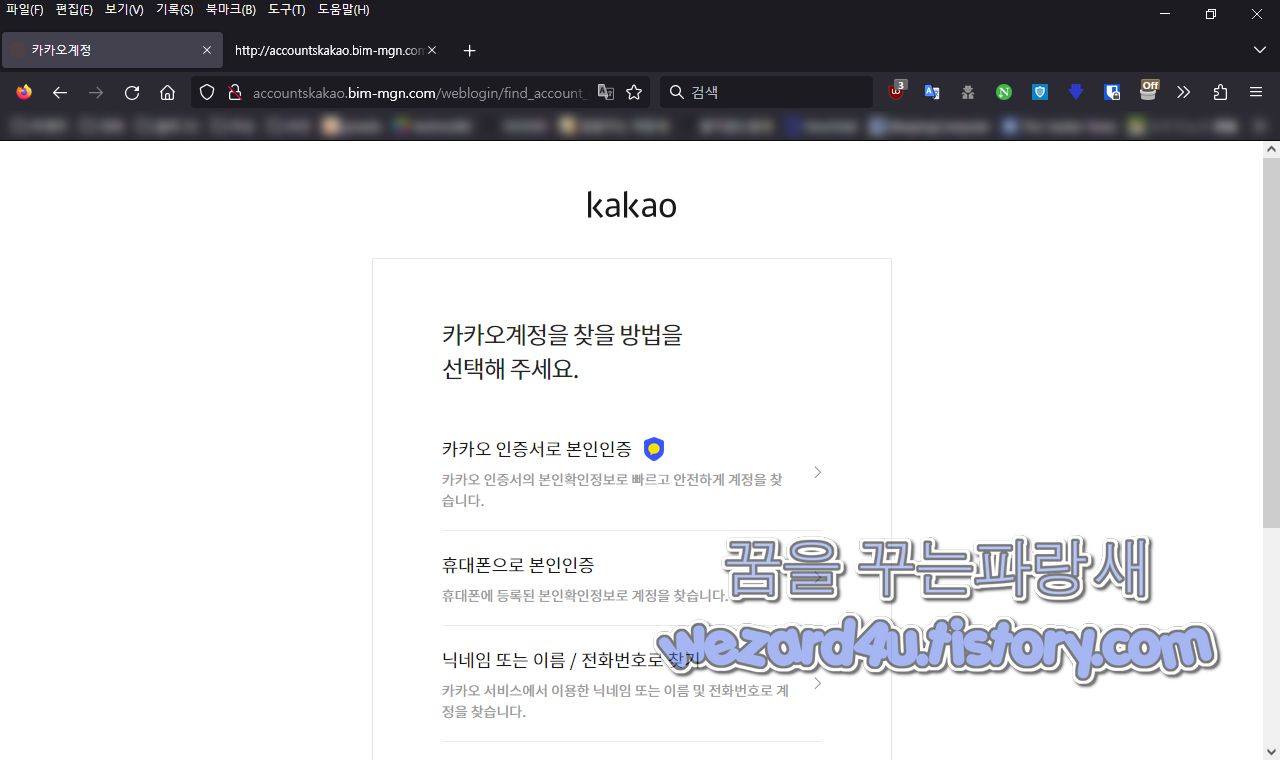Restore down the browser window
This screenshot has width=1280, height=760.
coord(1210,14)
